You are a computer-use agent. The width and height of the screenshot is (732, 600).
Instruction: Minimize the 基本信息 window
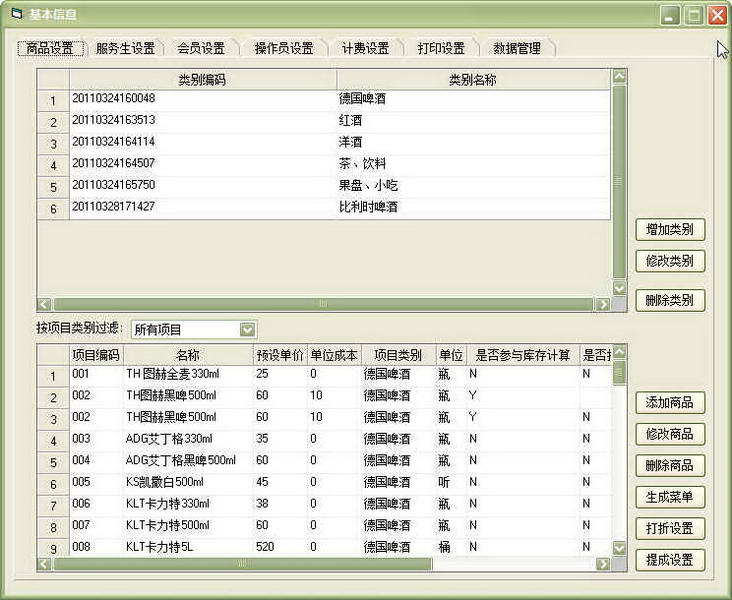pyautogui.click(x=670, y=15)
